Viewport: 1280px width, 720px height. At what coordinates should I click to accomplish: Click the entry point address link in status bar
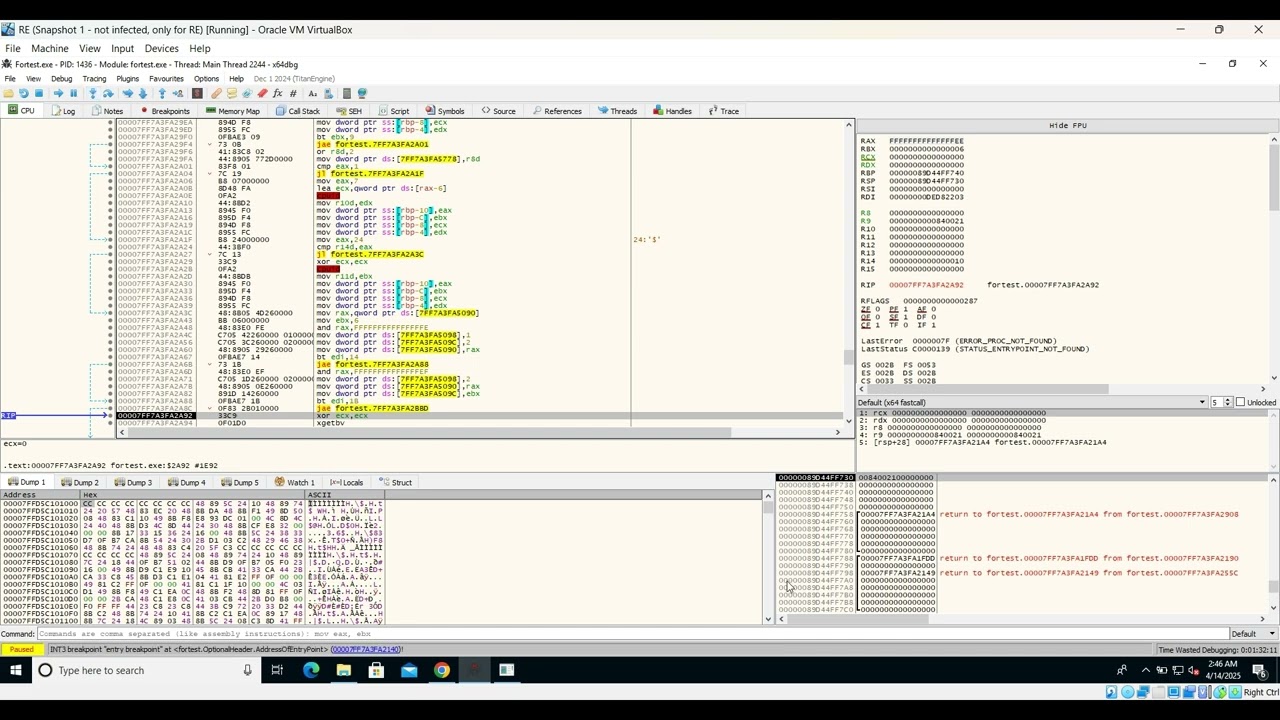tap(367, 649)
